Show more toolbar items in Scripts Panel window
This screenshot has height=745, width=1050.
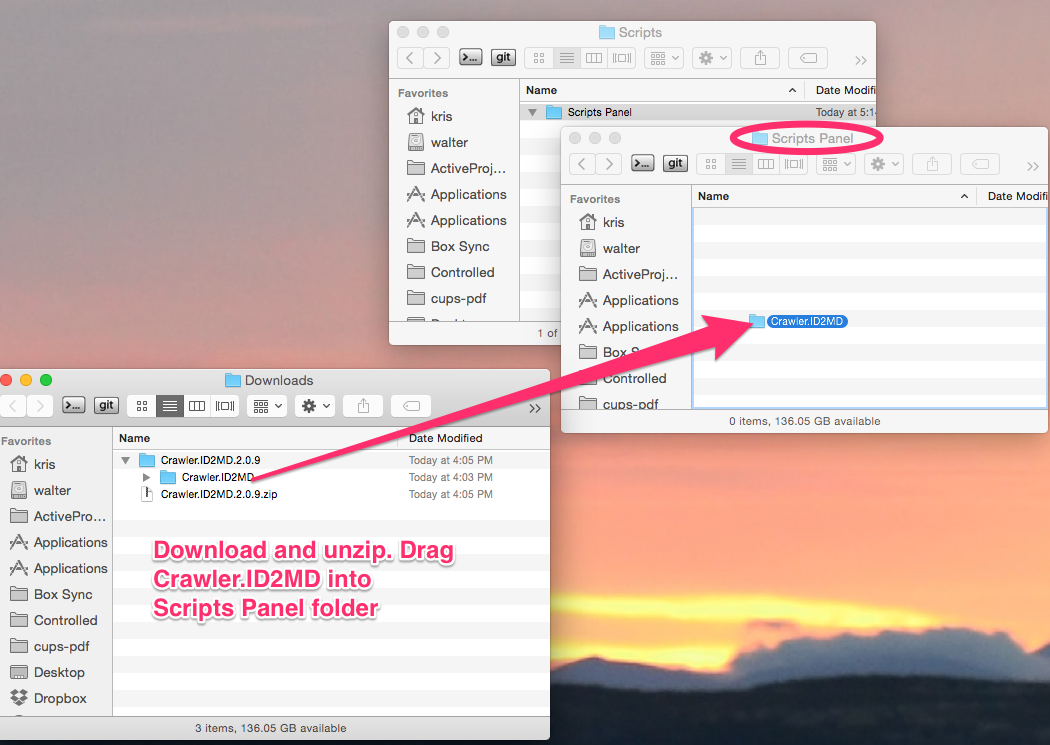click(1033, 166)
